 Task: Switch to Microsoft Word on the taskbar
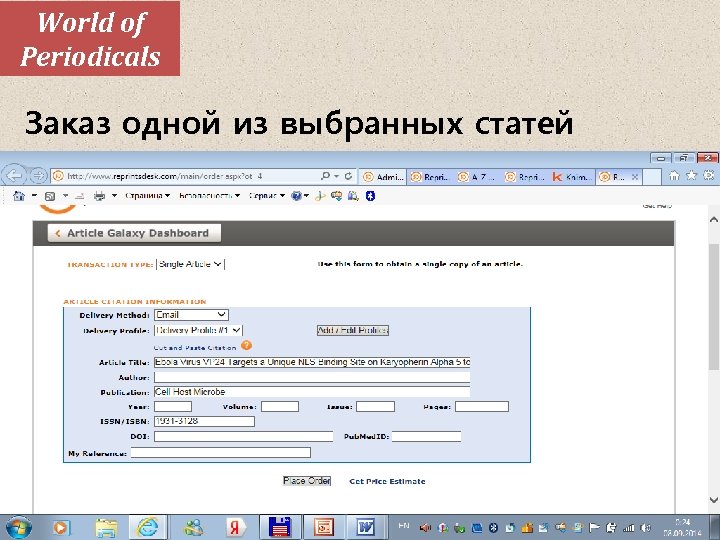coord(366,528)
